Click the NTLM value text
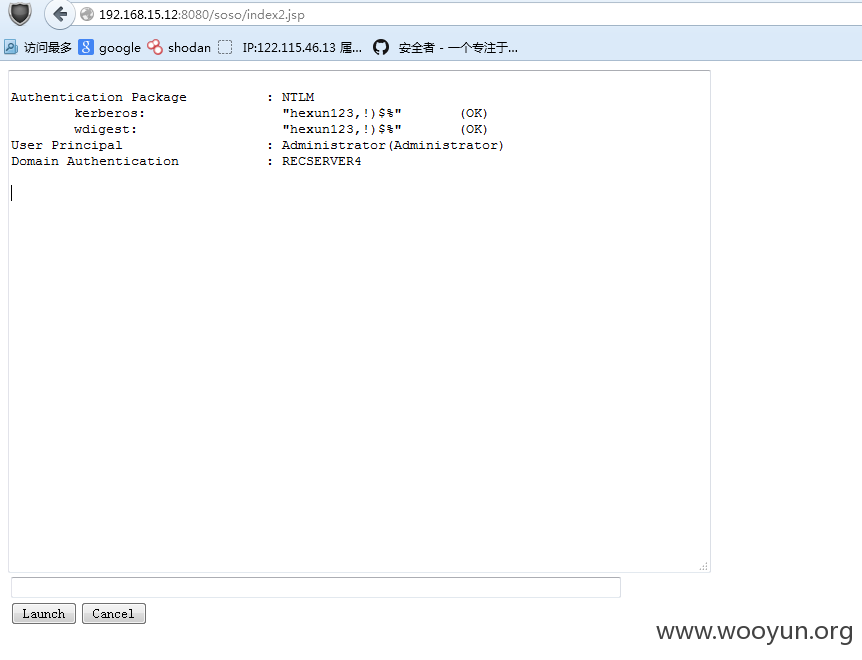 click(x=298, y=97)
